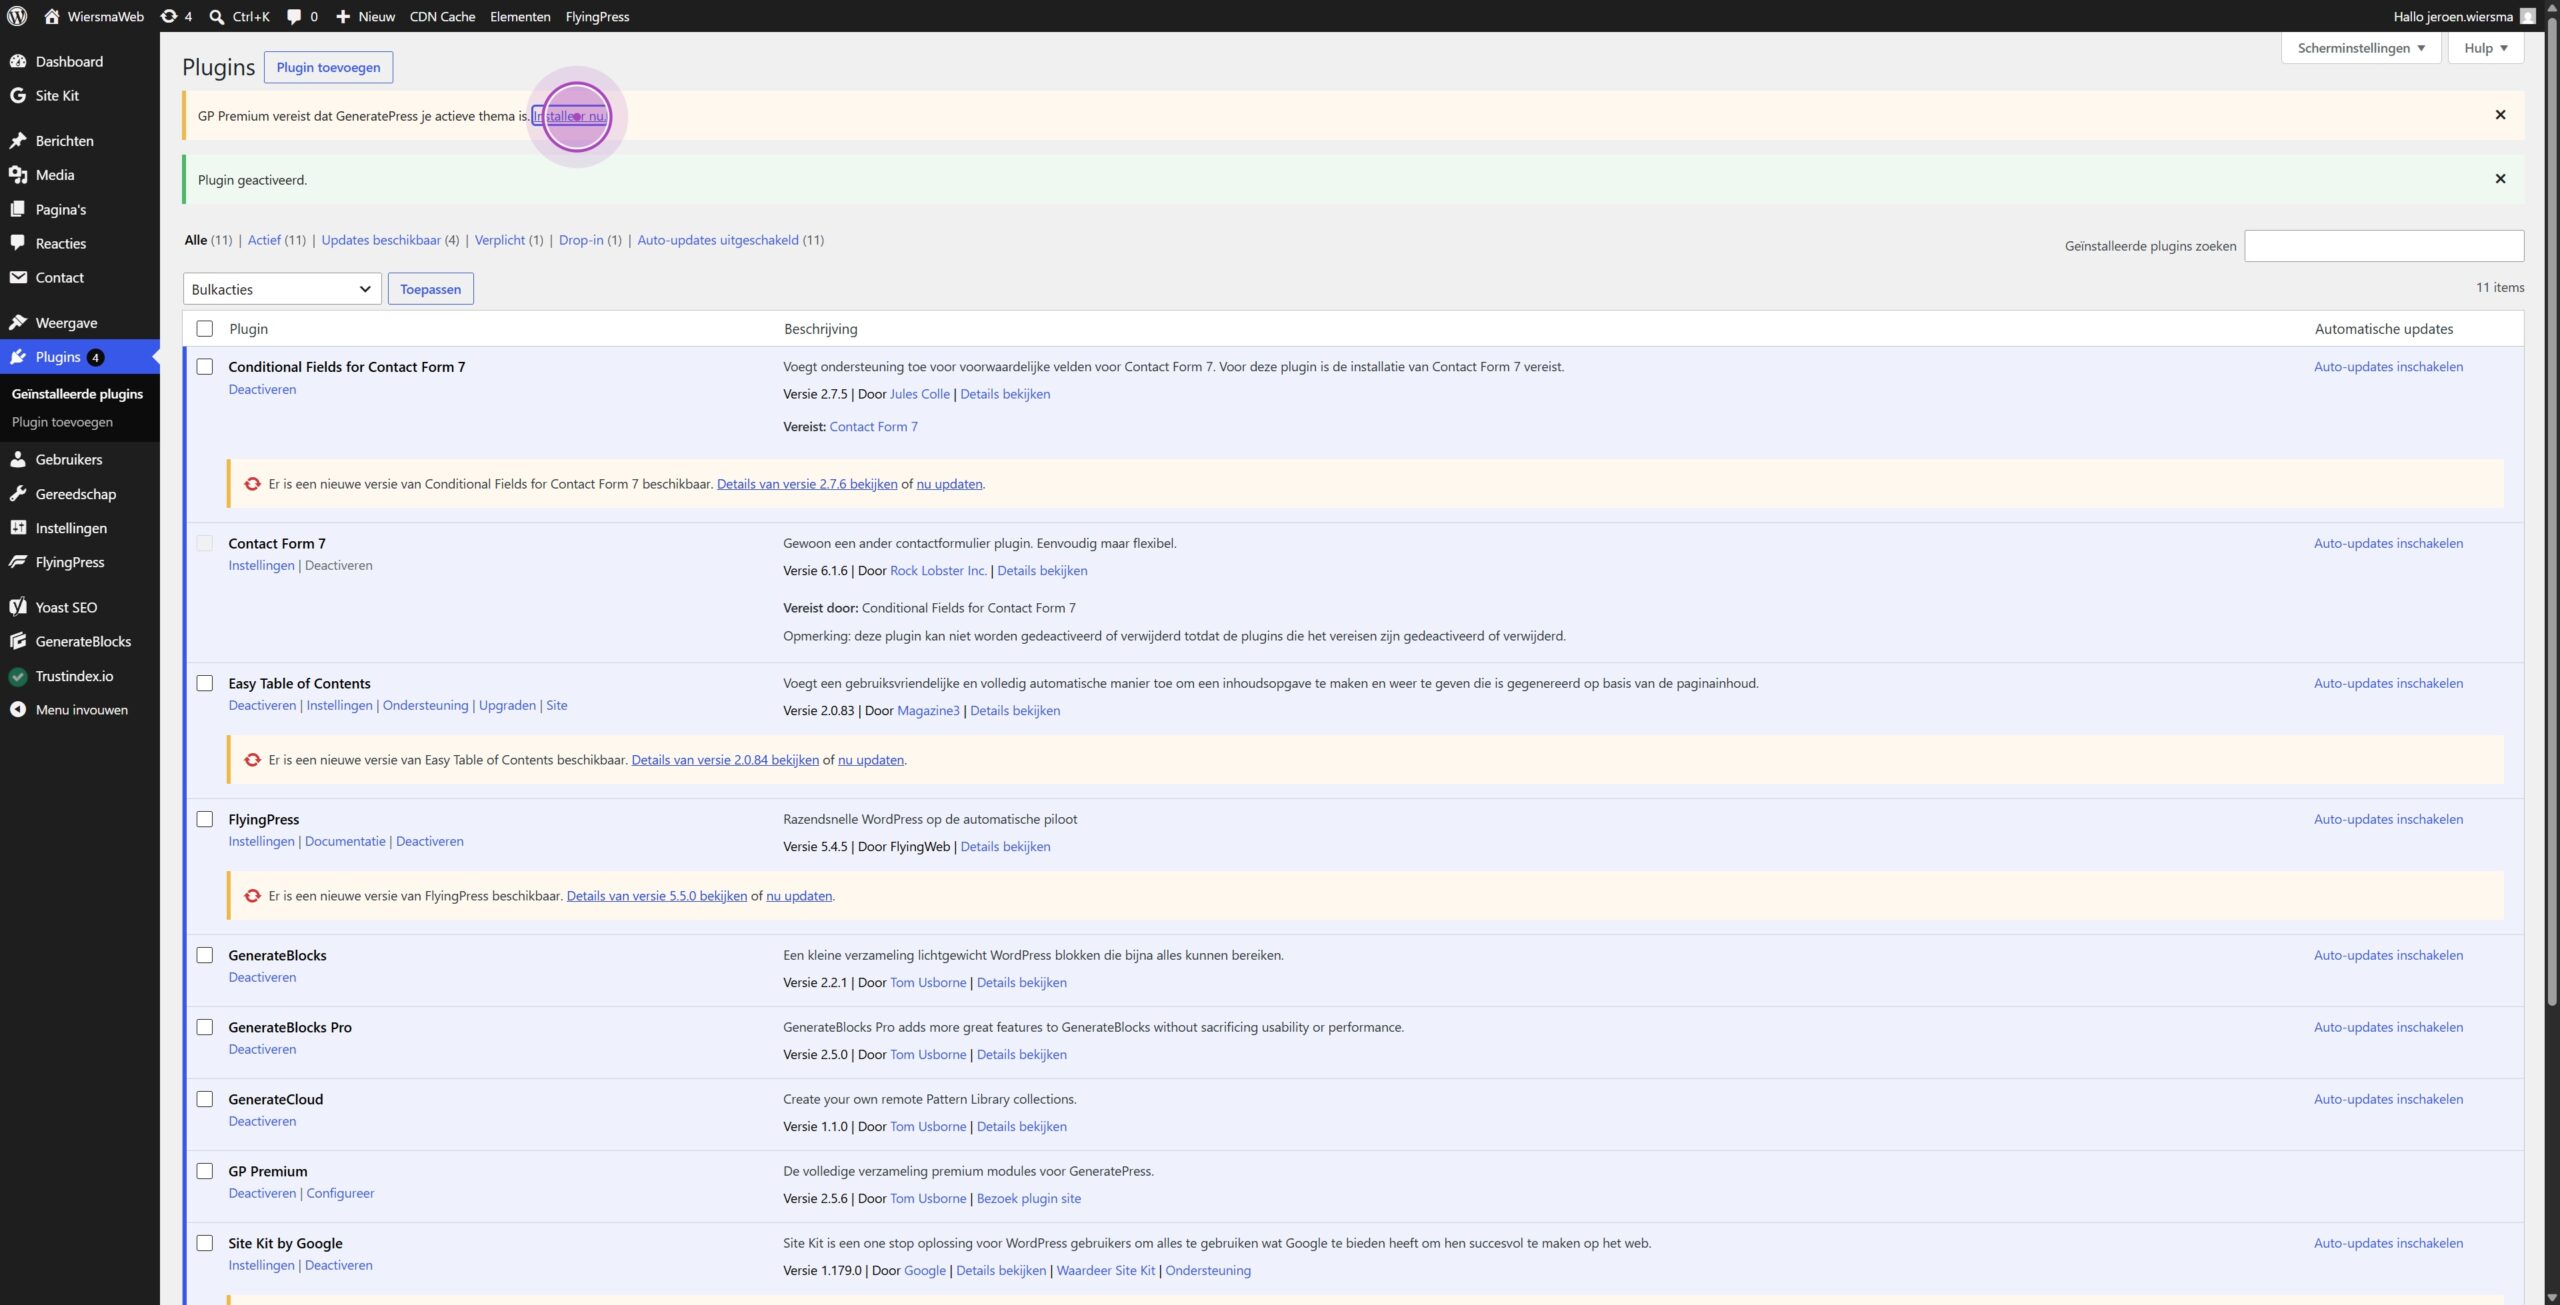Click the Contact envelope icon
The height and width of the screenshot is (1305, 2560).
coord(18,277)
